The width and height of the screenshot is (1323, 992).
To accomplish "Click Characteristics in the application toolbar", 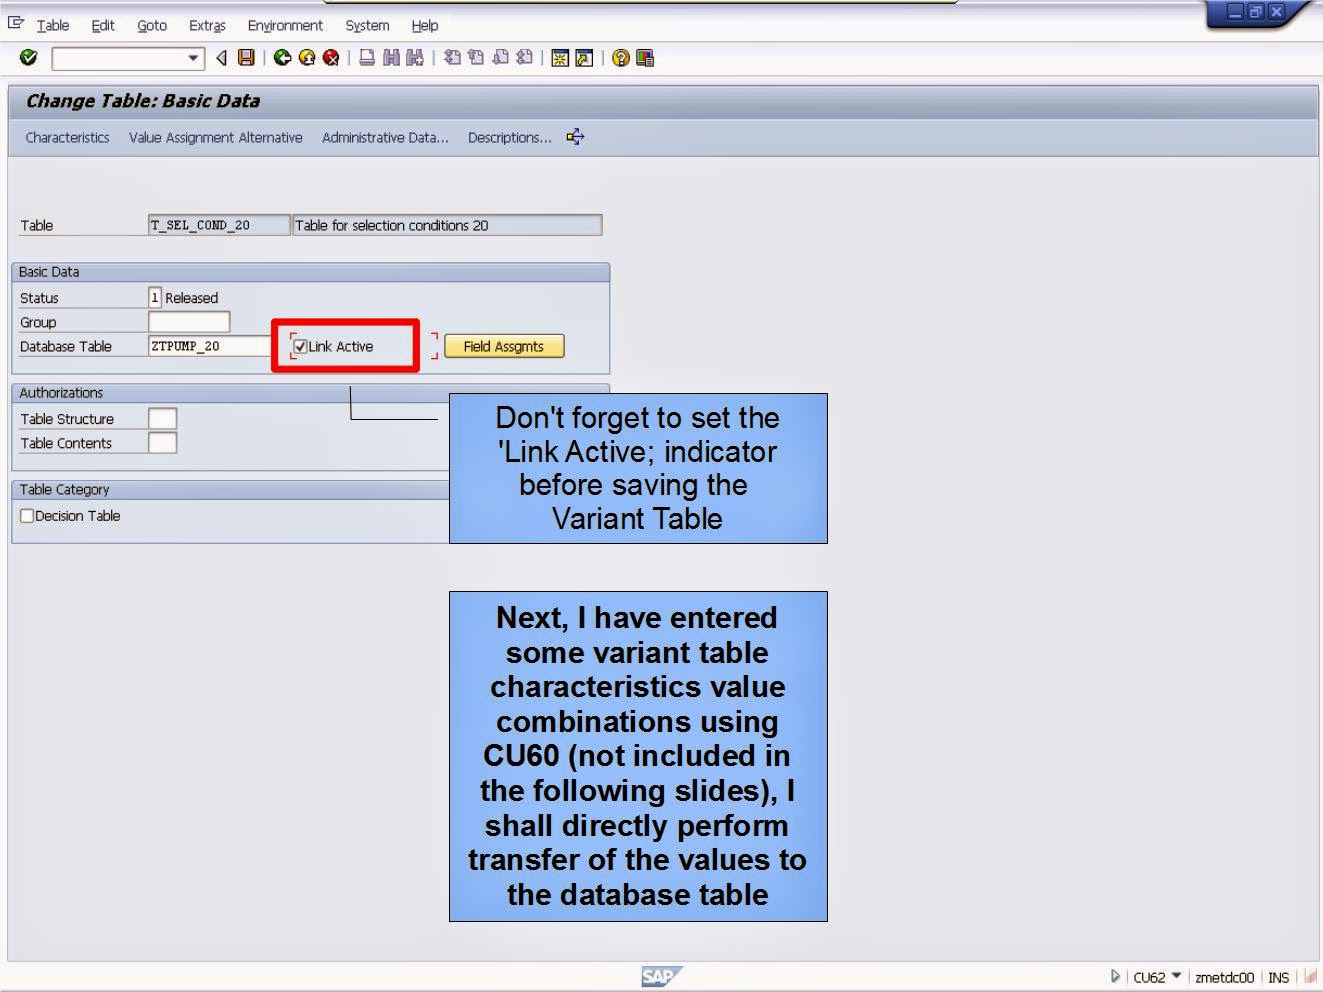I will [x=66, y=137].
